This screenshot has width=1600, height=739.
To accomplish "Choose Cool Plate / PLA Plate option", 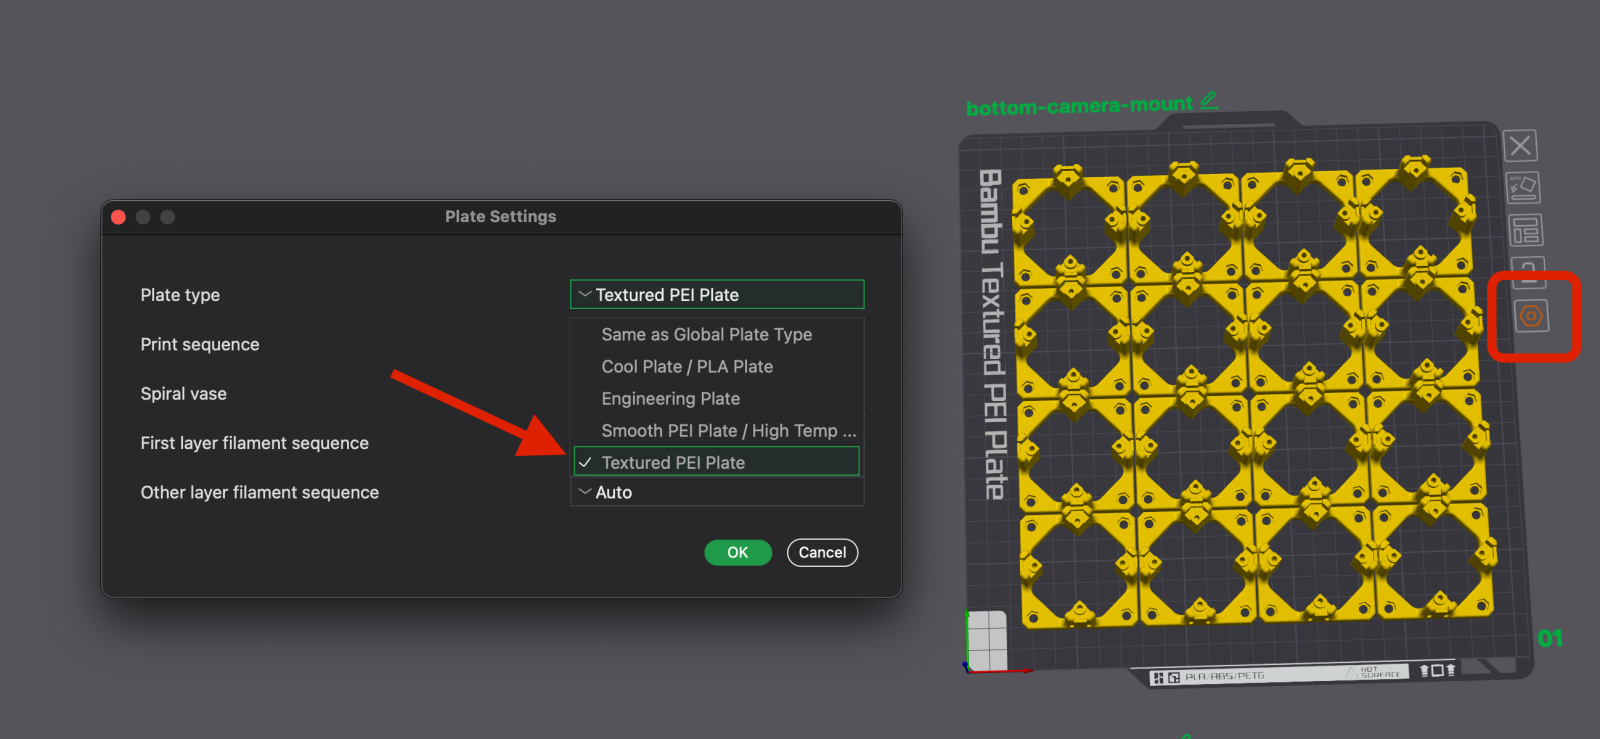I will 687,367.
